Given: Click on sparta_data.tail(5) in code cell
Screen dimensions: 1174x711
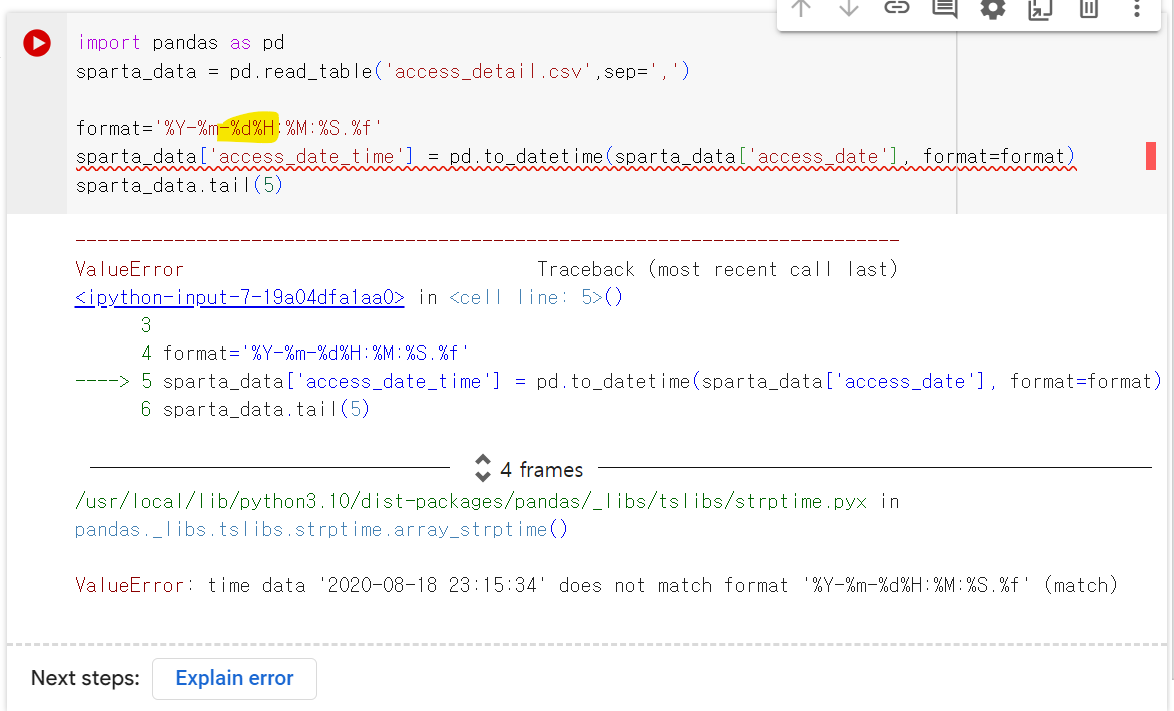Looking at the screenshot, I should (179, 185).
